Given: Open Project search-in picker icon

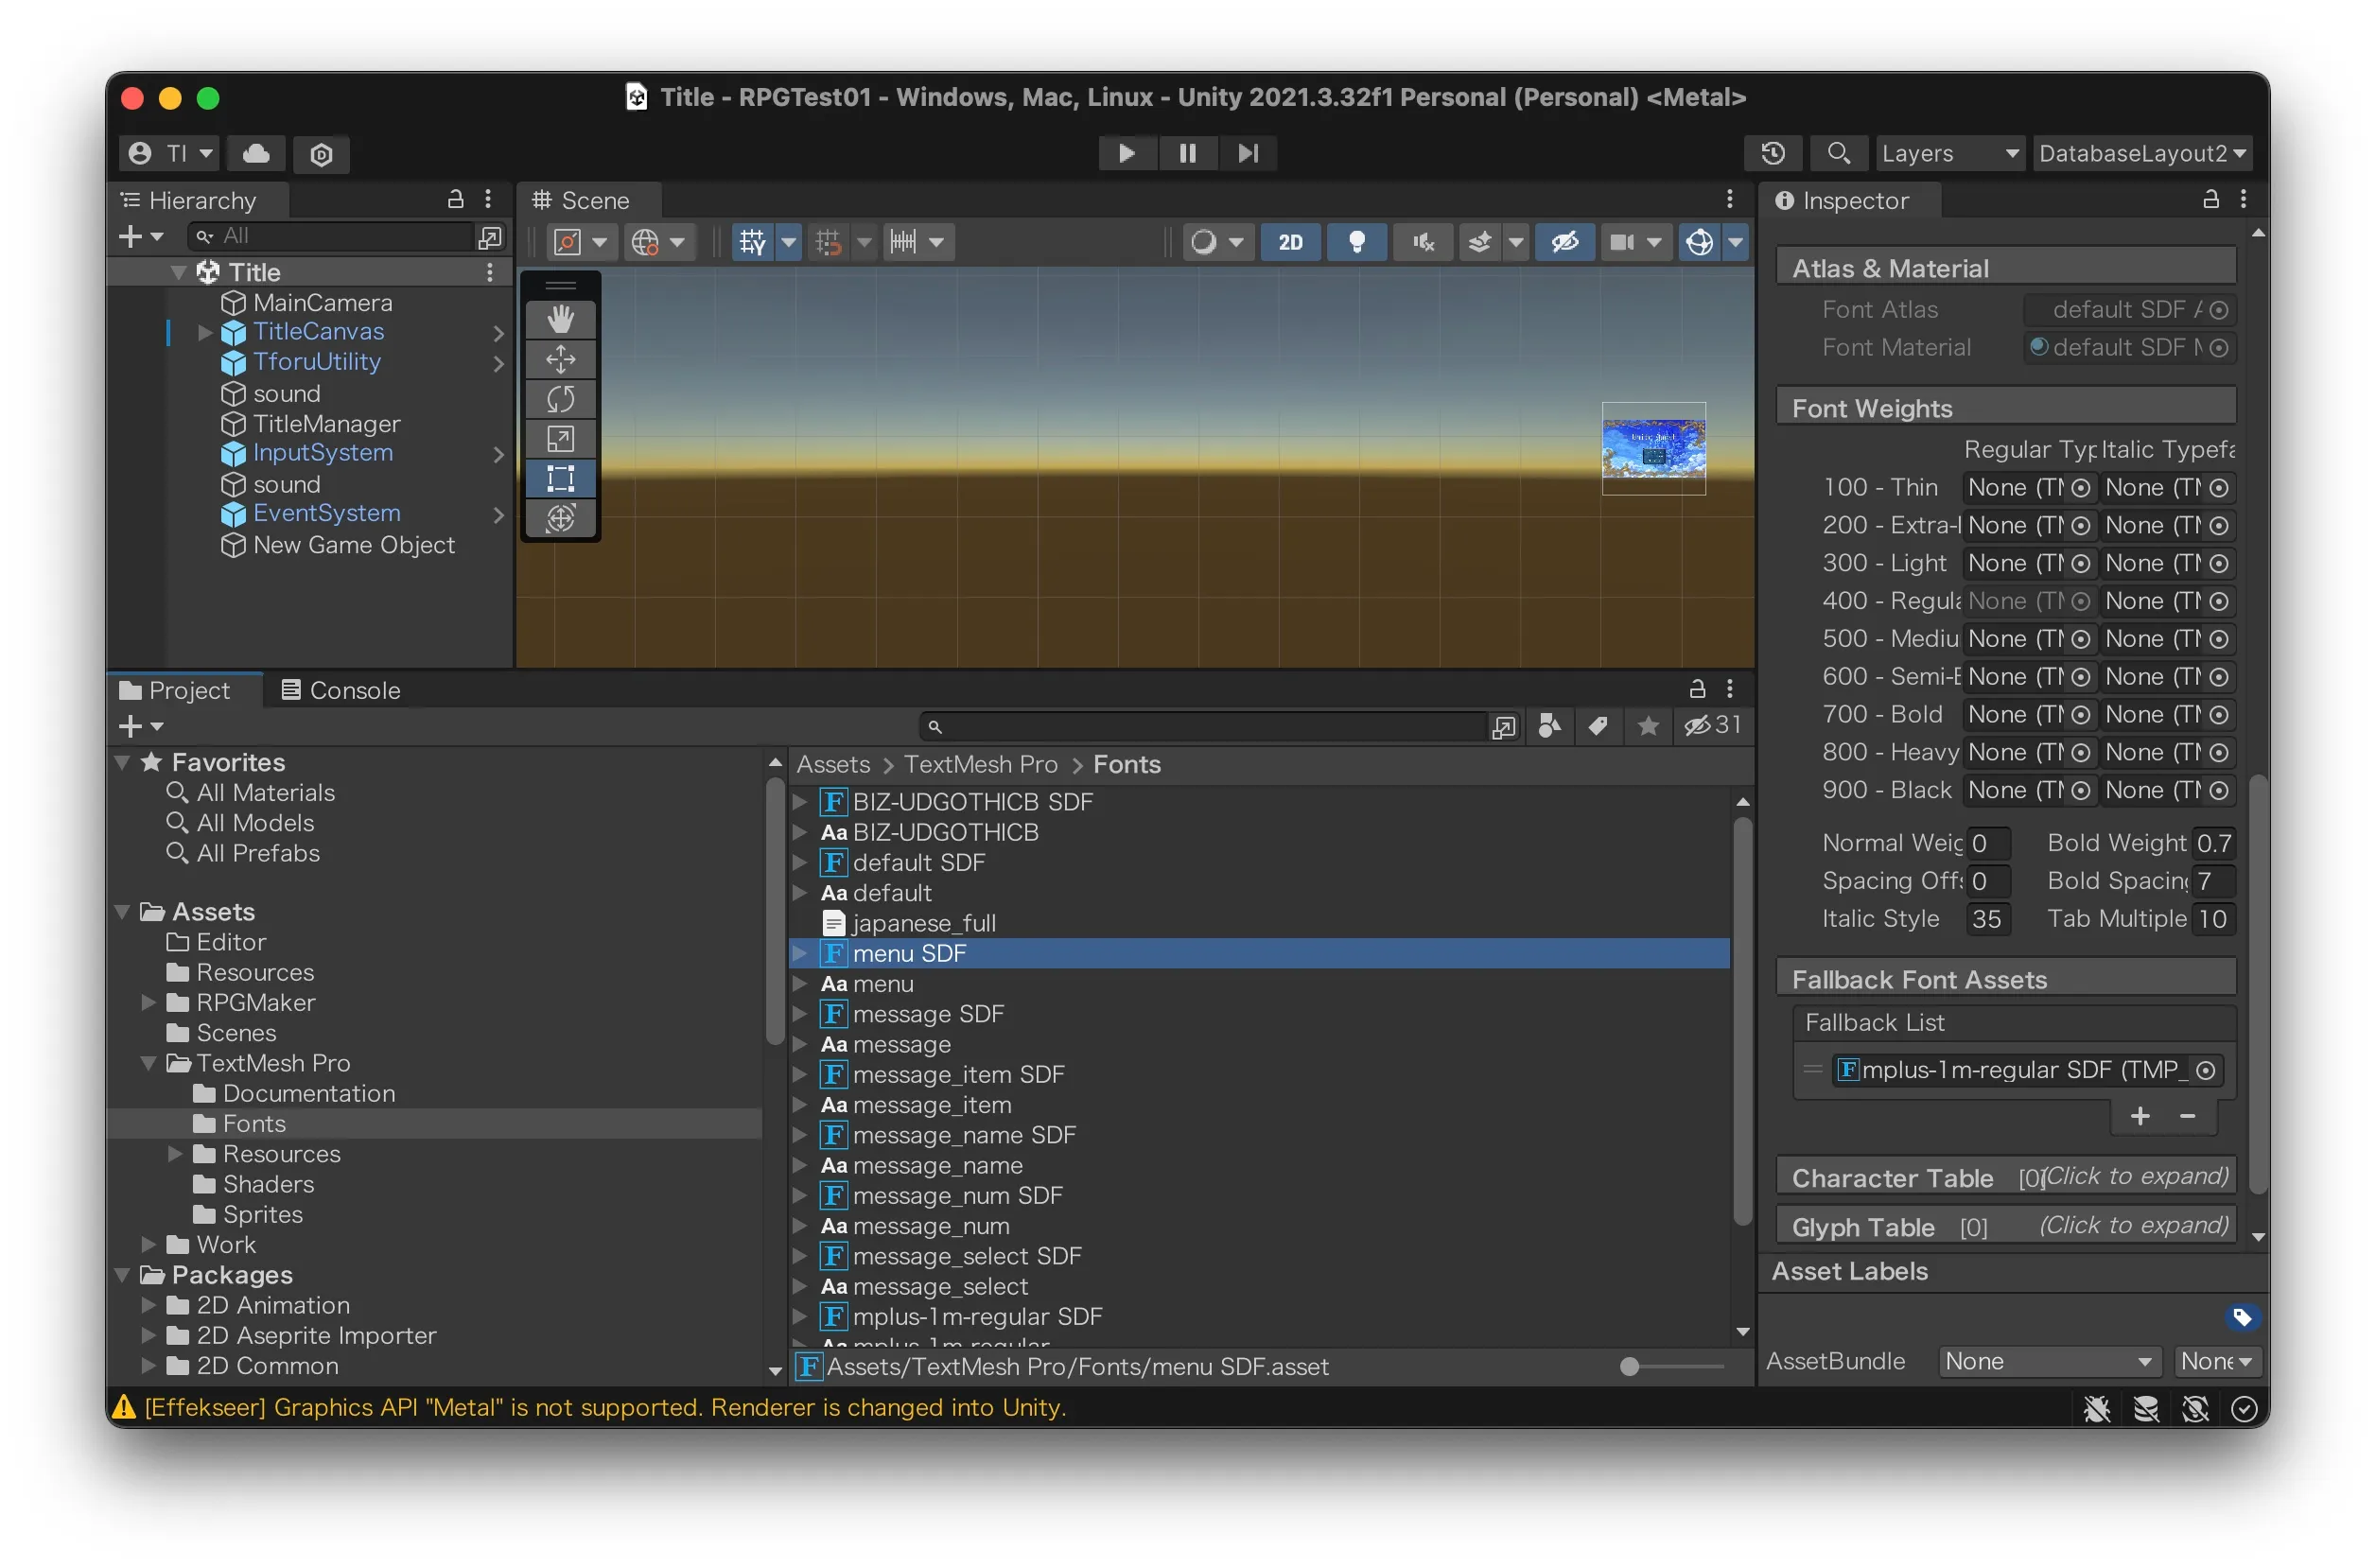Looking at the screenshot, I should point(1502,727).
